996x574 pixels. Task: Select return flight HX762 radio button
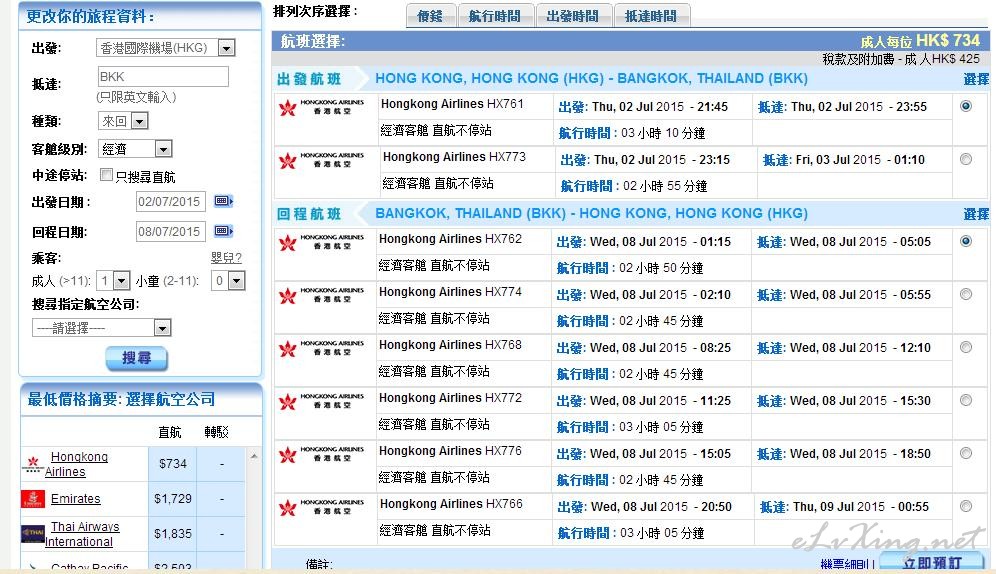click(966, 241)
